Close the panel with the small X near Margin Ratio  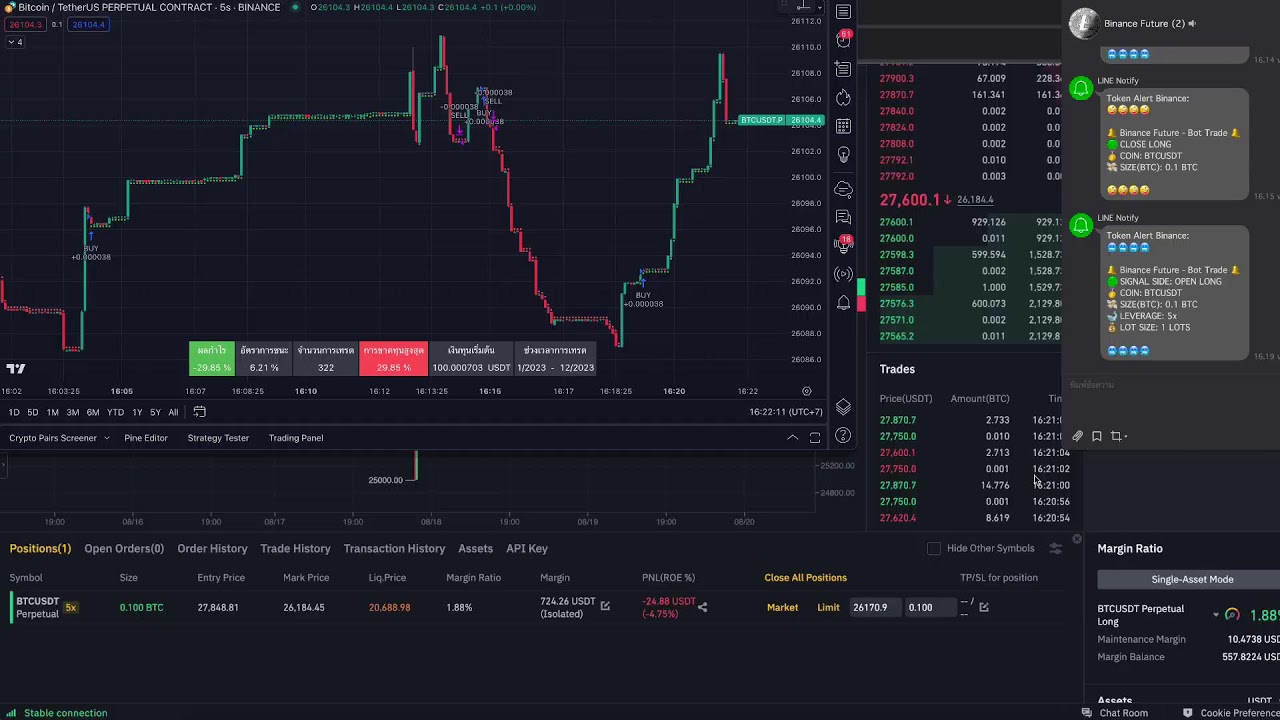pos(1077,540)
